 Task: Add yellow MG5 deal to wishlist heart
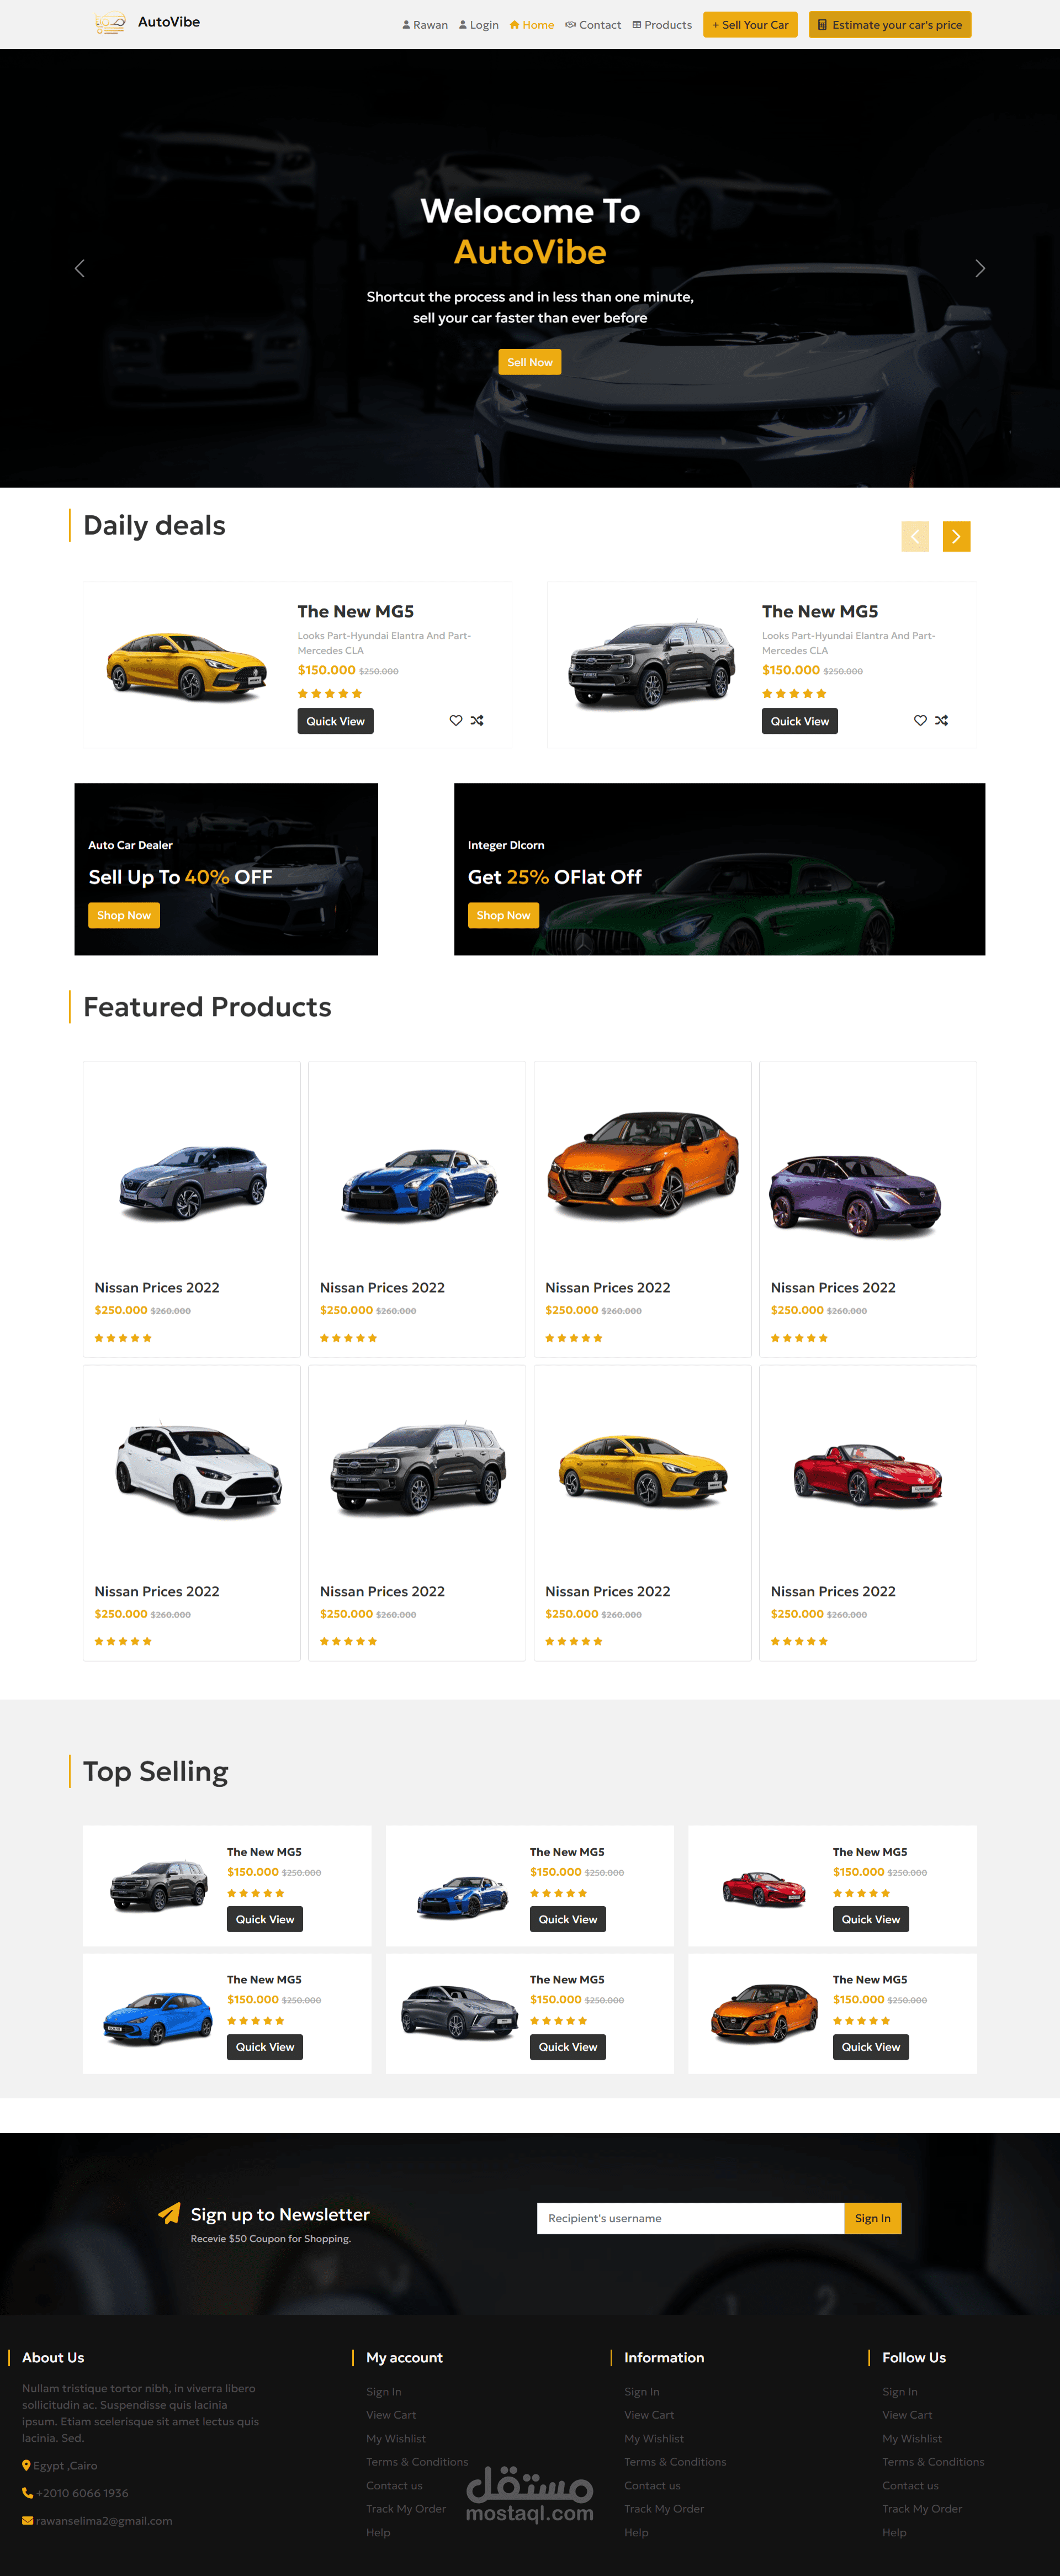[x=456, y=720]
